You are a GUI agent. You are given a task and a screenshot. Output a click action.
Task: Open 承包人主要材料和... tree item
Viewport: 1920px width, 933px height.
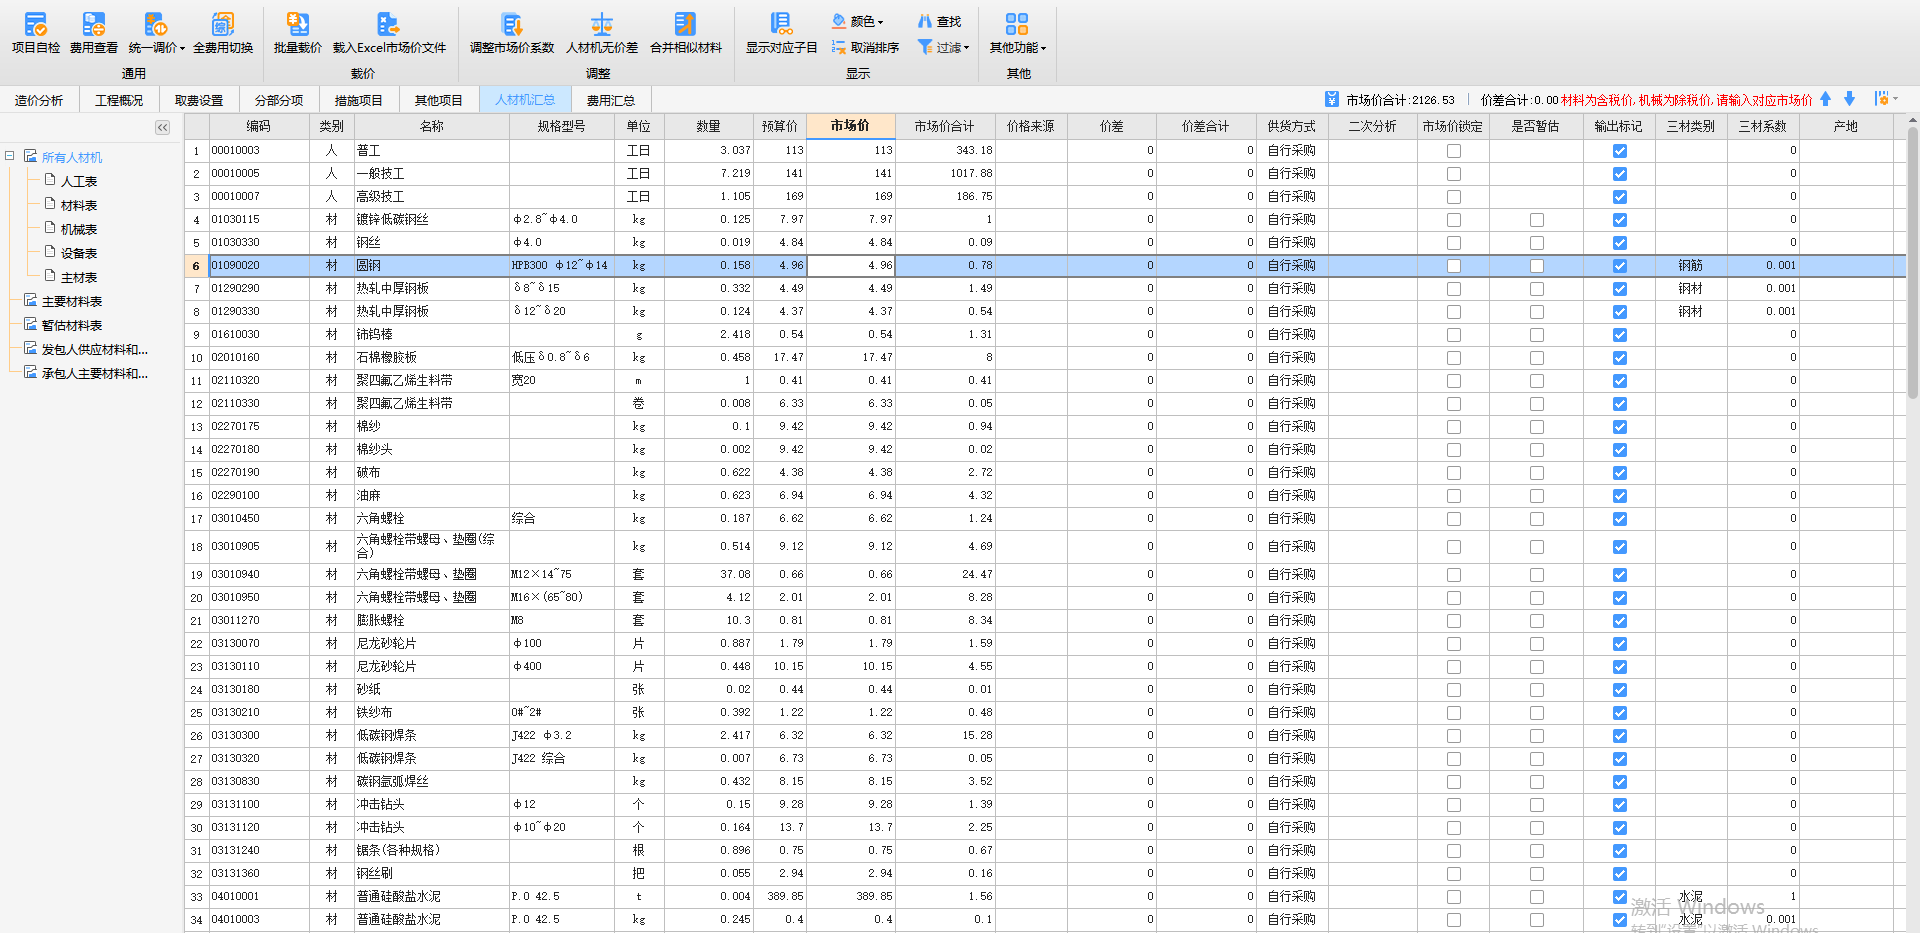point(94,373)
